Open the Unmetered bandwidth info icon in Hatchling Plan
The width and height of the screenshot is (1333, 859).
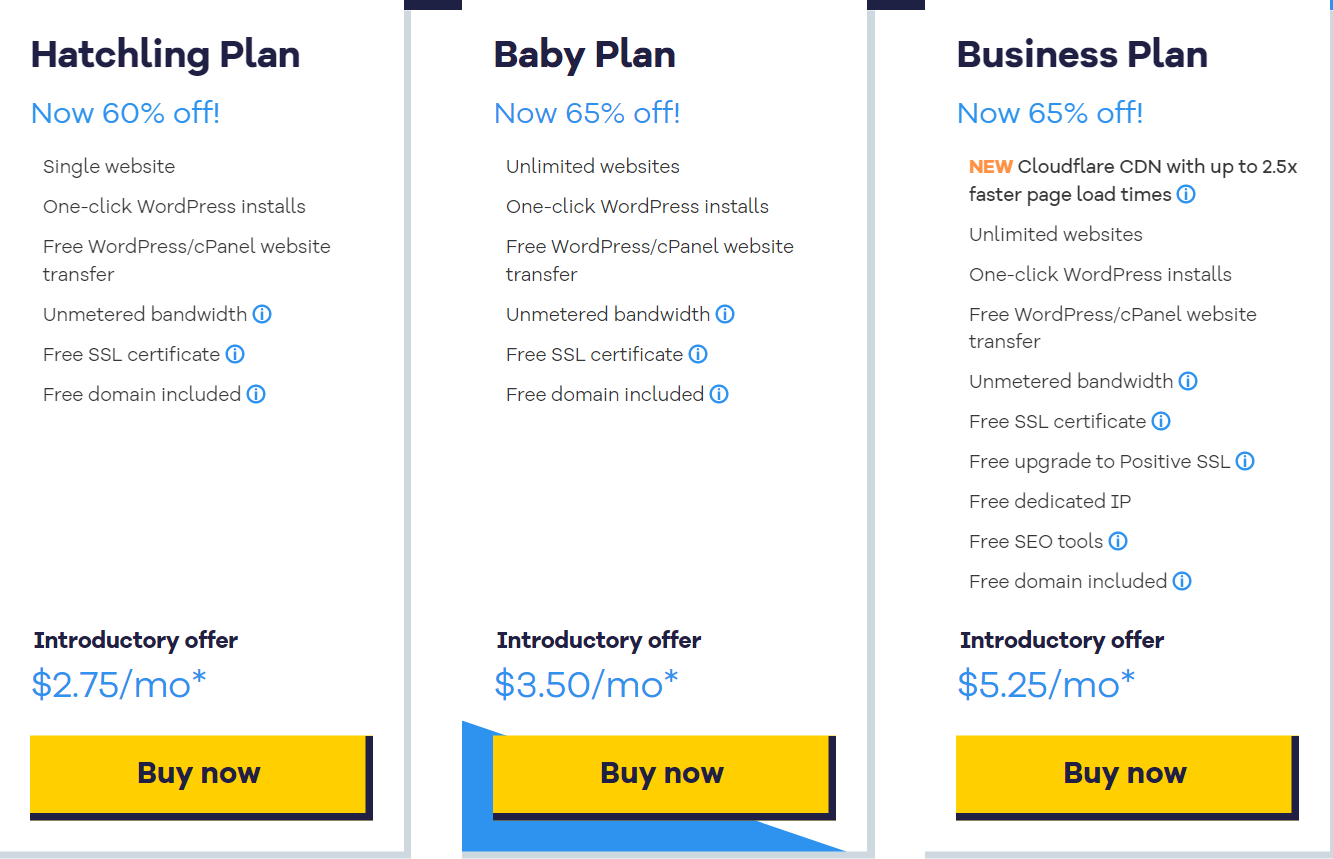click(262, 314)
